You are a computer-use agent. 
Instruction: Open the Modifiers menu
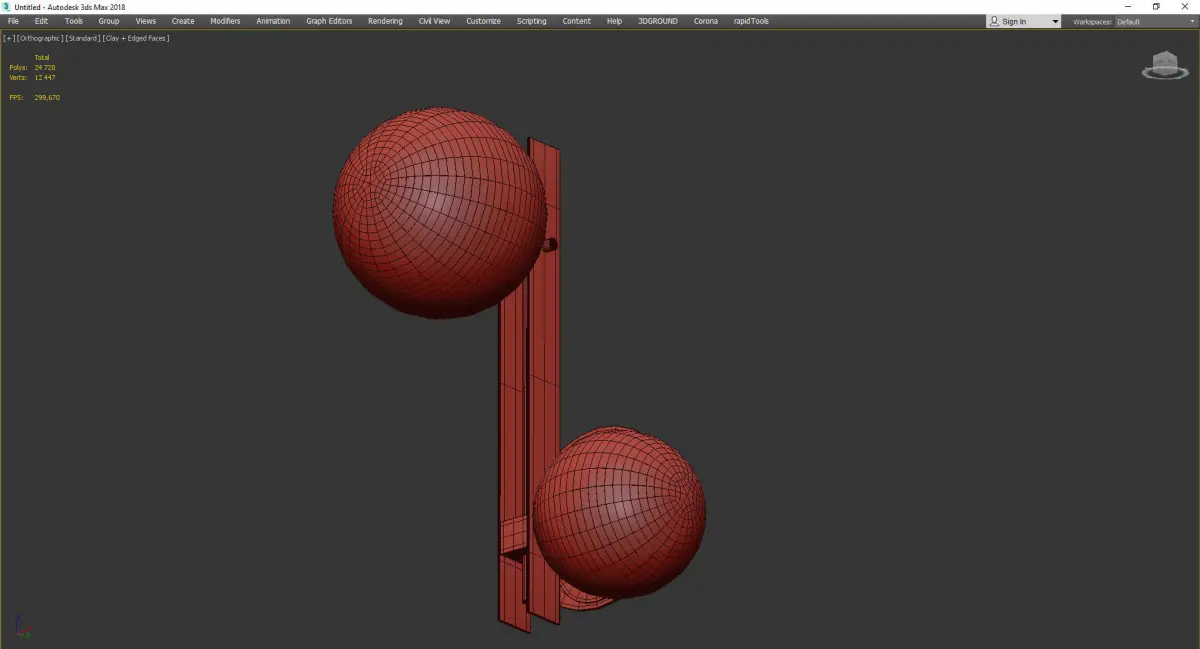(x=225, y=21)
